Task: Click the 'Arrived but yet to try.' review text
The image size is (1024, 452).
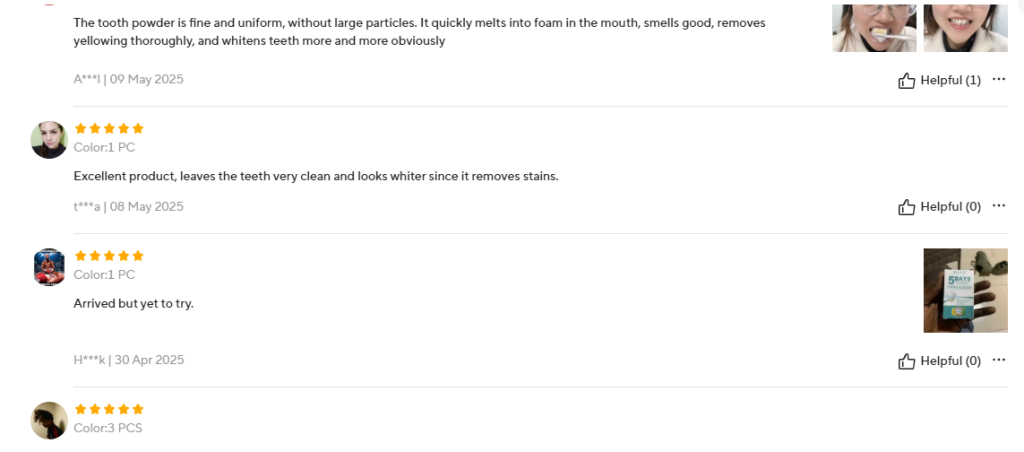Action: coord(133,303)
